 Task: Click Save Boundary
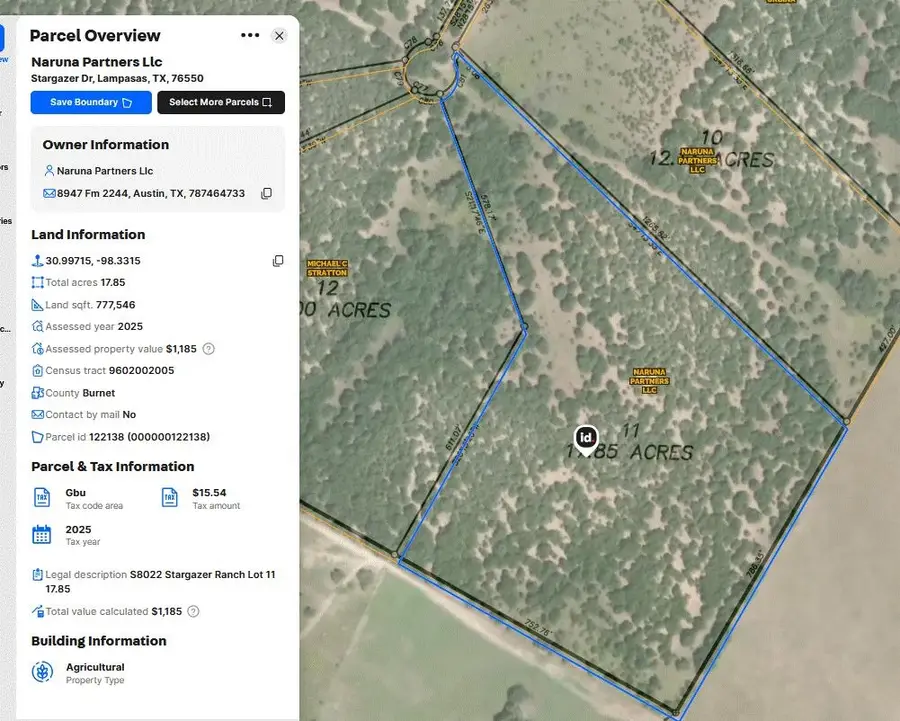coord(90,102)
